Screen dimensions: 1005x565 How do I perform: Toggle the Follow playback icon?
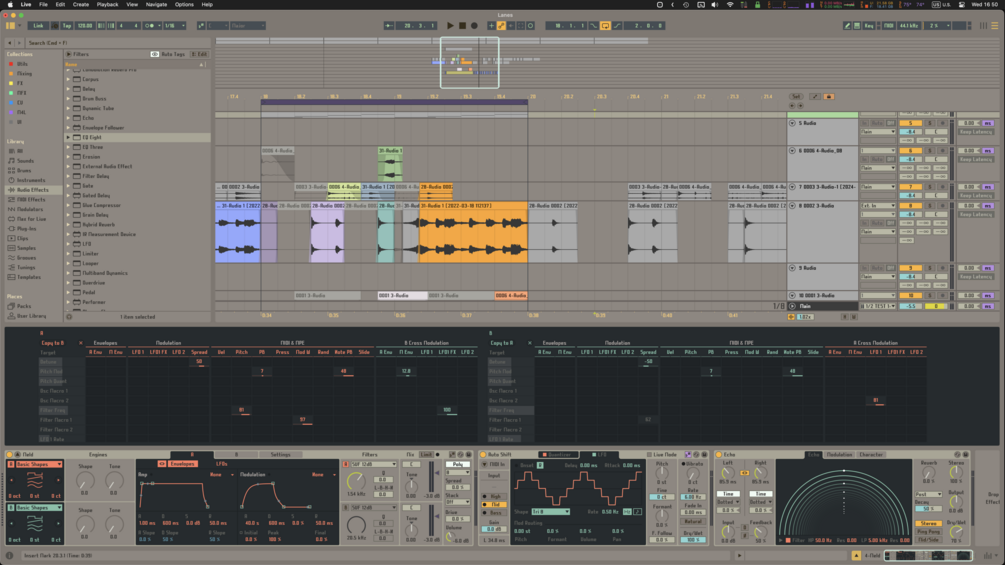[389, 26]
